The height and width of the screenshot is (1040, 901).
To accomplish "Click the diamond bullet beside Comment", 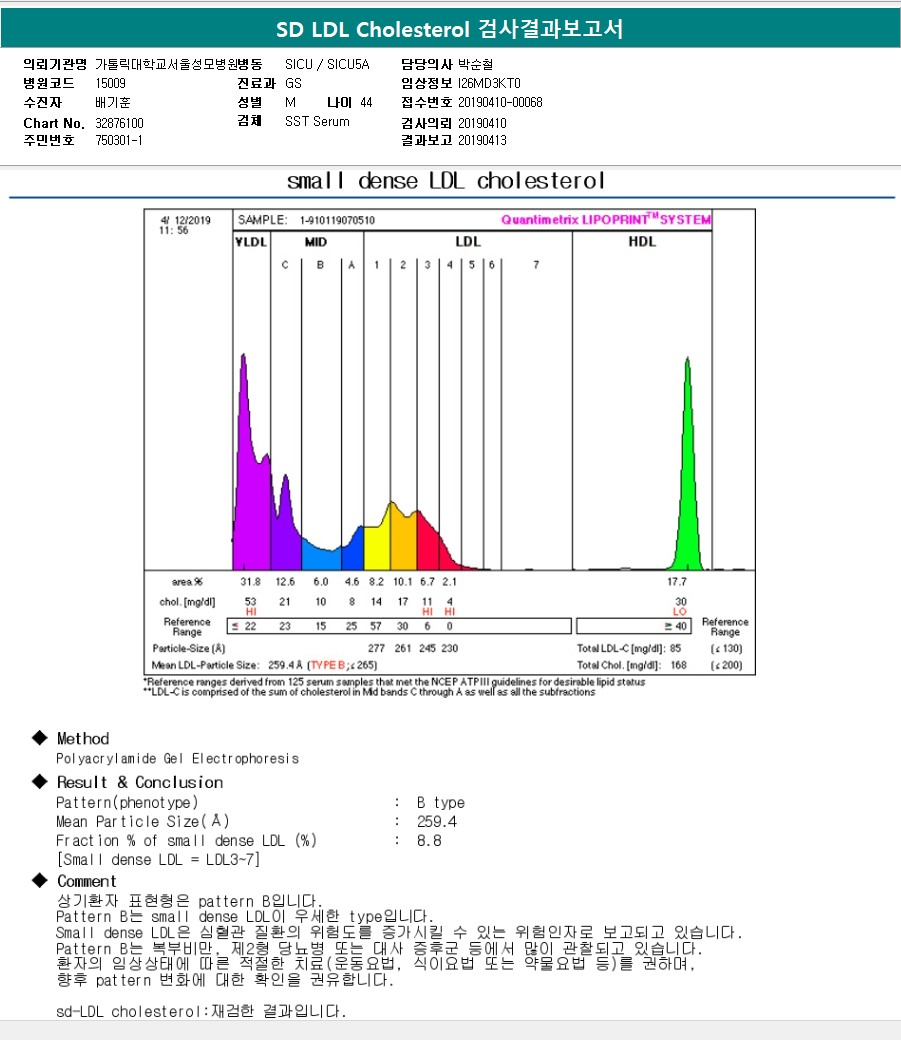I will click(40, 881).
